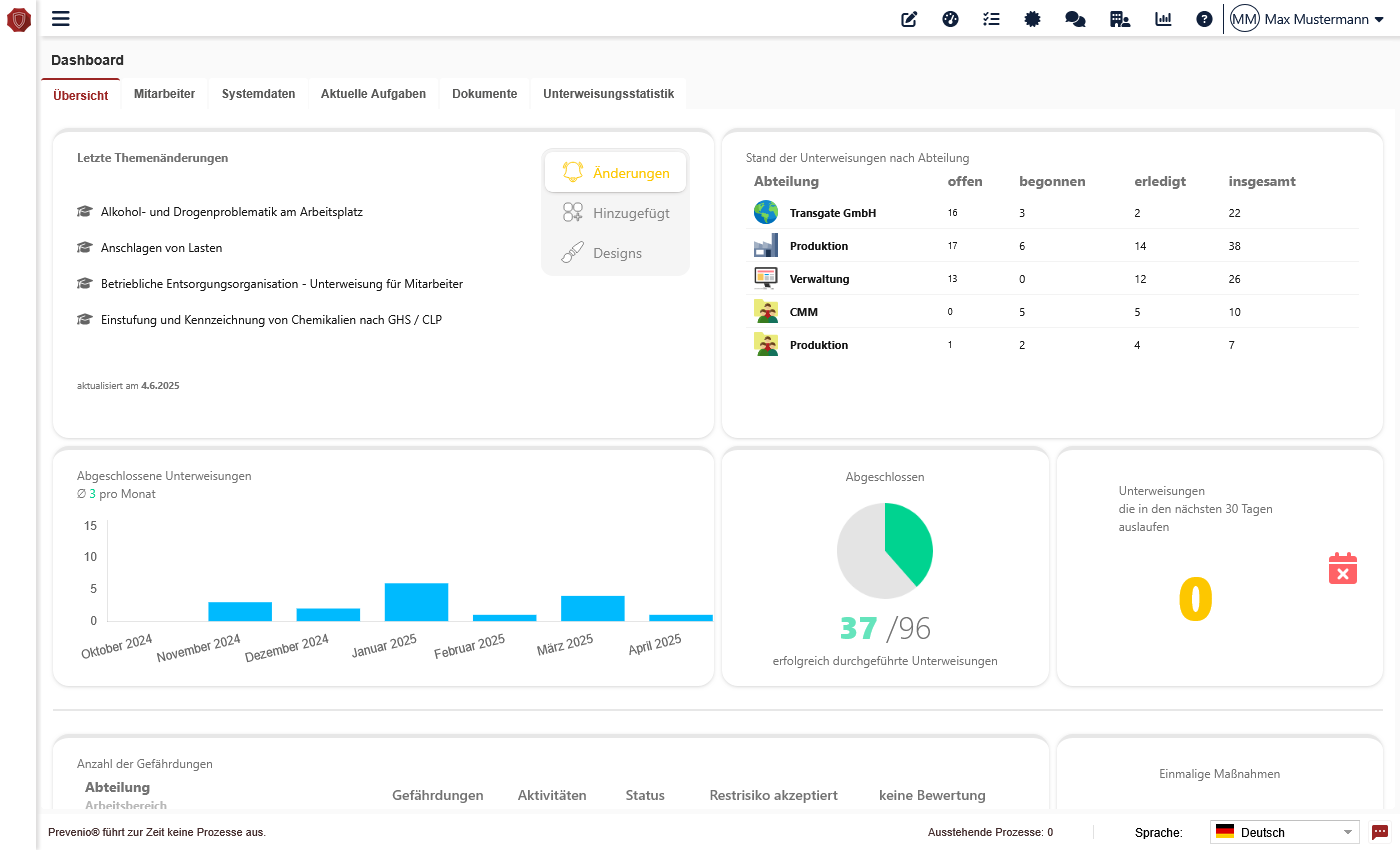
Task: Open the hamburger navigation menu
Action: (x=61, y=18)
